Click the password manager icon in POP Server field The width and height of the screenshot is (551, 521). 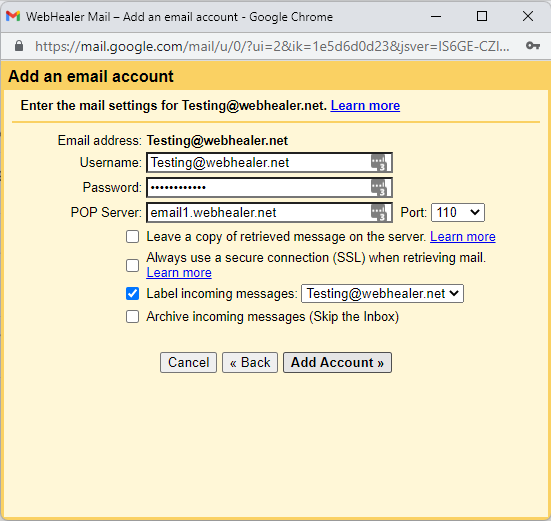[x=379, y=213]
